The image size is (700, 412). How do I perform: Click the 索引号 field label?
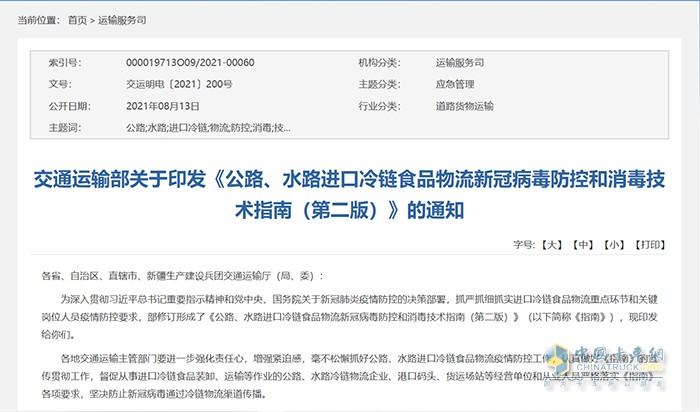(x=65, y=62)
